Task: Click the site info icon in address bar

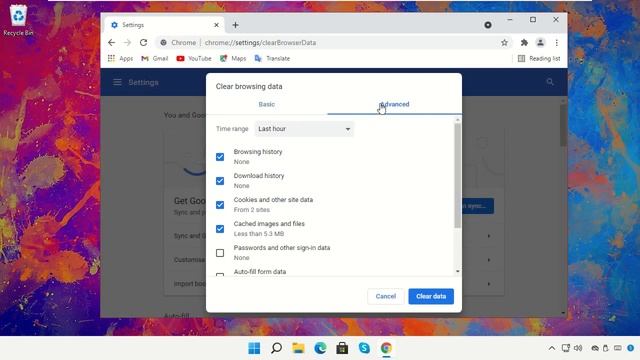Action: pyautogui.click(x=163, y=42)
